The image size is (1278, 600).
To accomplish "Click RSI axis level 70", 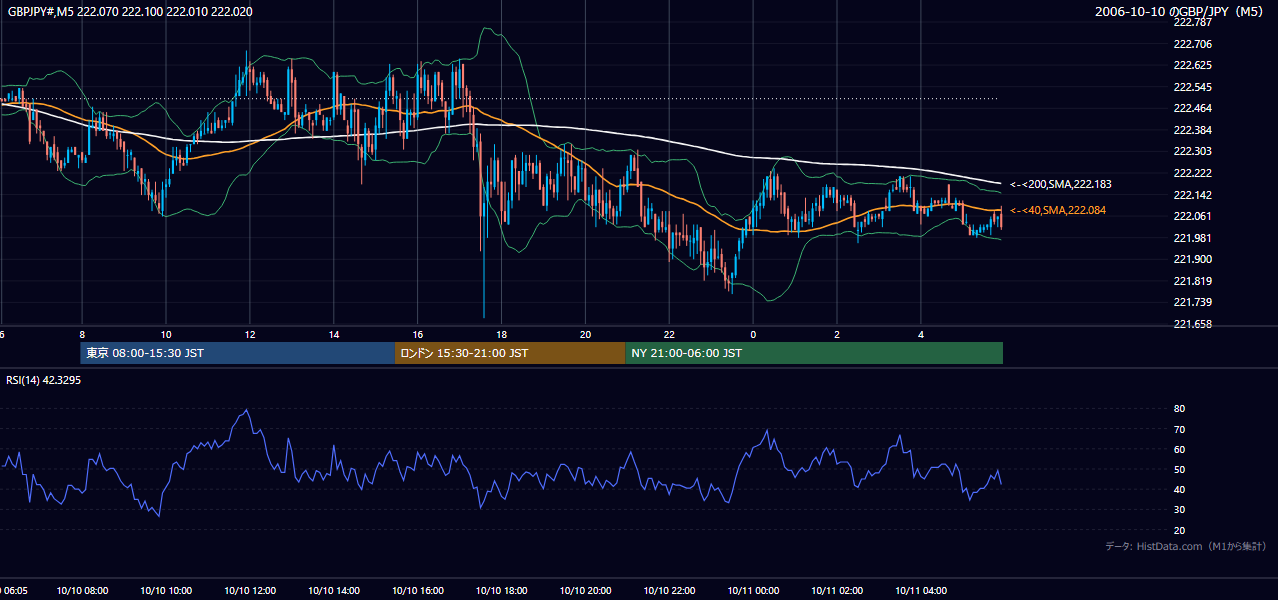I will [x=1180, y=429].
